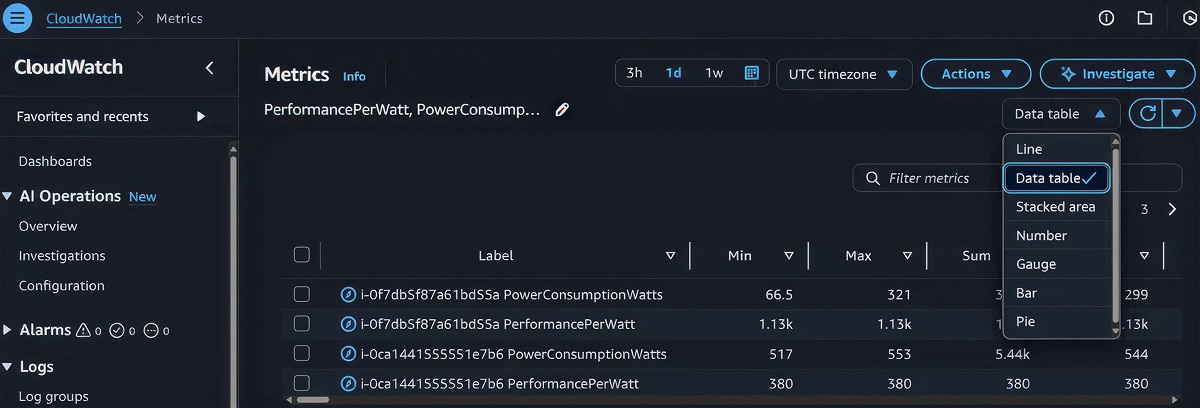
Task: Open the folder icon in top bar
Action: (x=1145, y=18)
